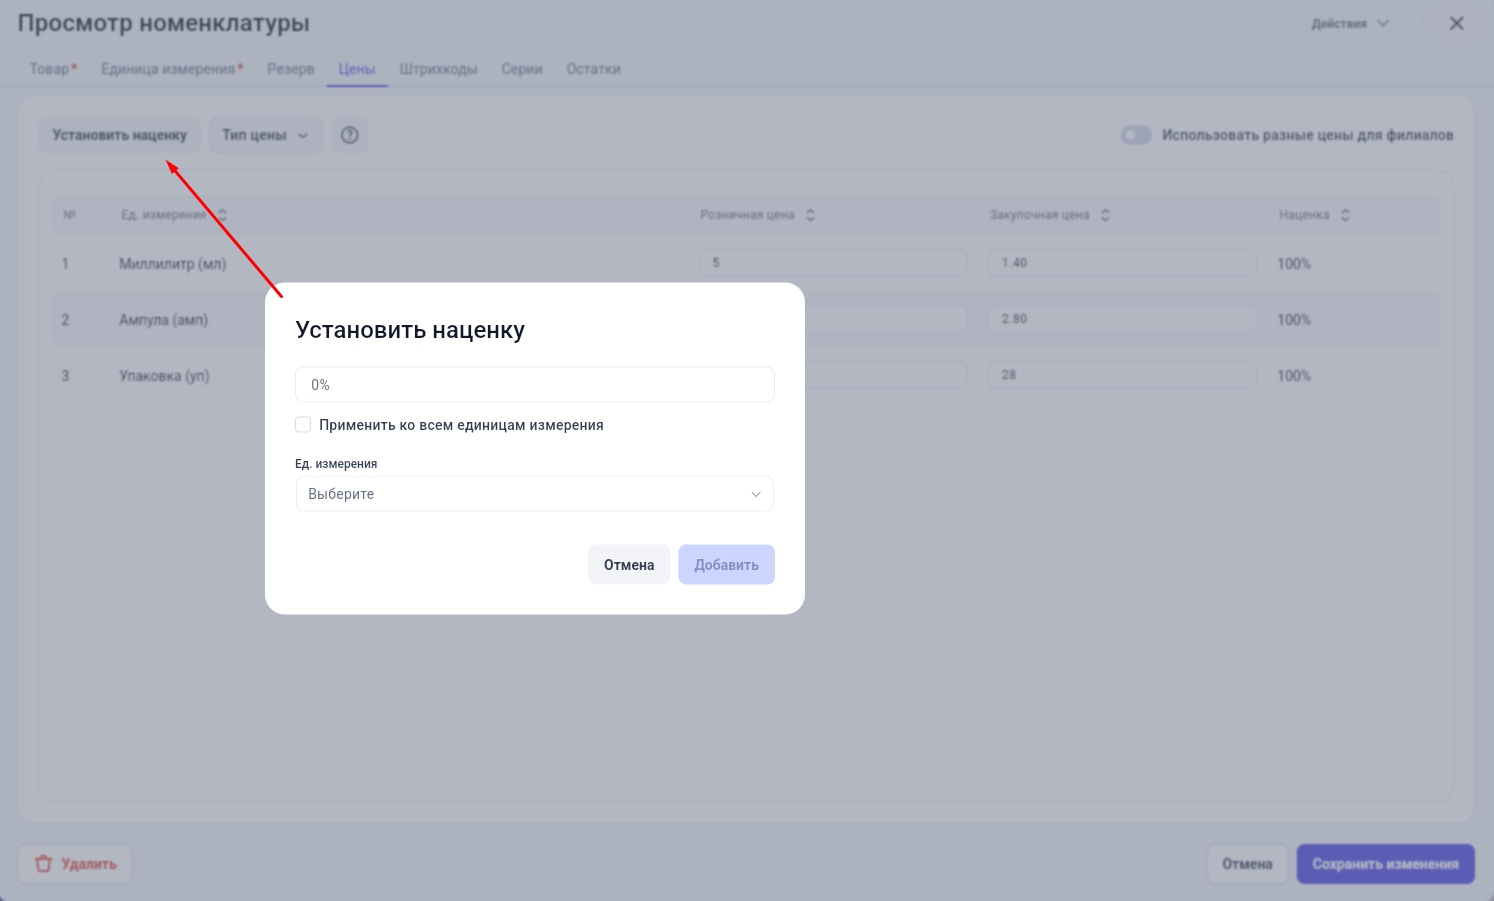The width and height of the screenshot is (1494, 901).
Task: Click the Установить наценку toolbar button
Action: click(x=120, y=135)
